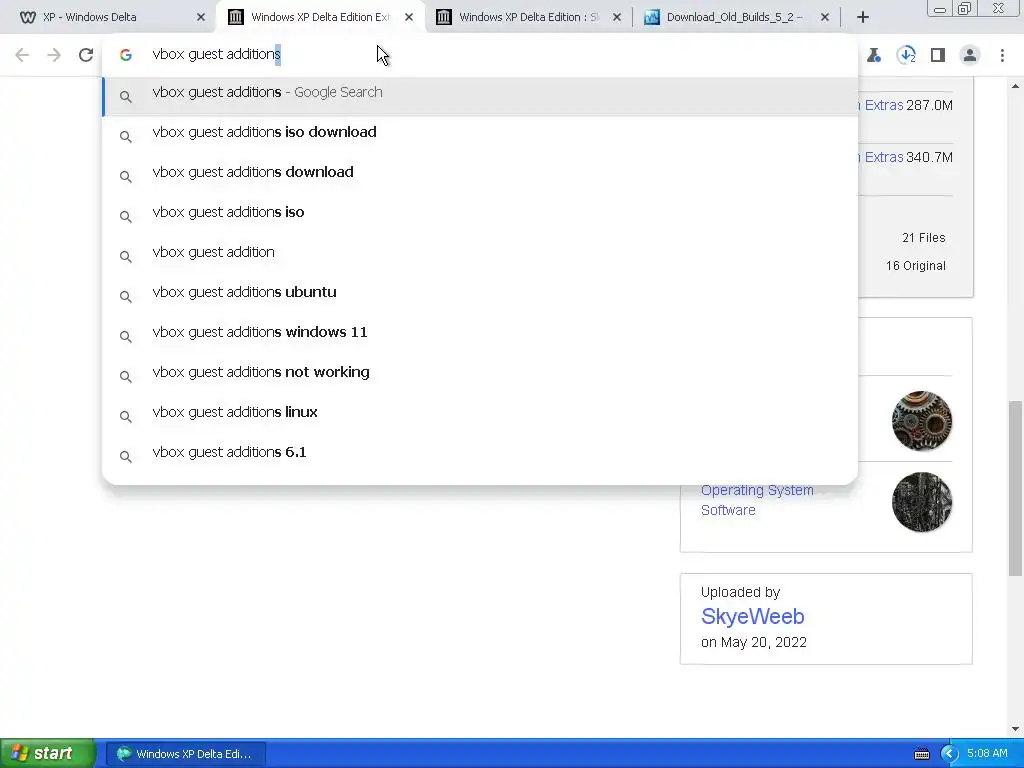
Task: Click the on May 20, 2022 text
Action: pyautogui.click(x=754, y=643)
